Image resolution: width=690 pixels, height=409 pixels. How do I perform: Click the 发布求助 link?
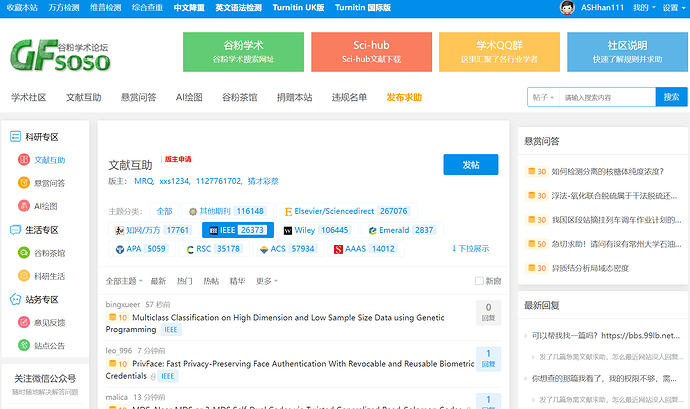point(404,97)
